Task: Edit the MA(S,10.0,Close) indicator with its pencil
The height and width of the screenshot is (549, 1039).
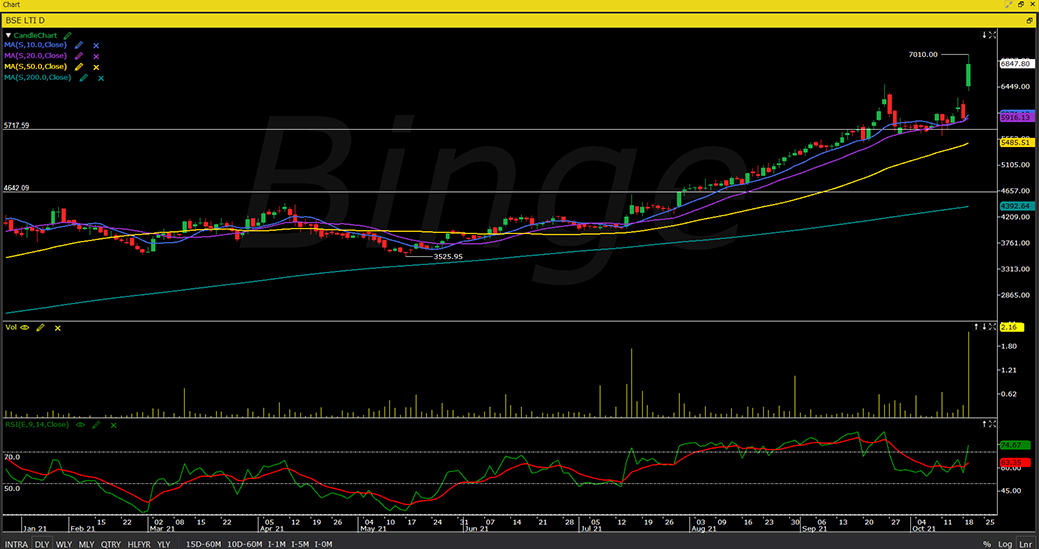Action: [80, 45]
